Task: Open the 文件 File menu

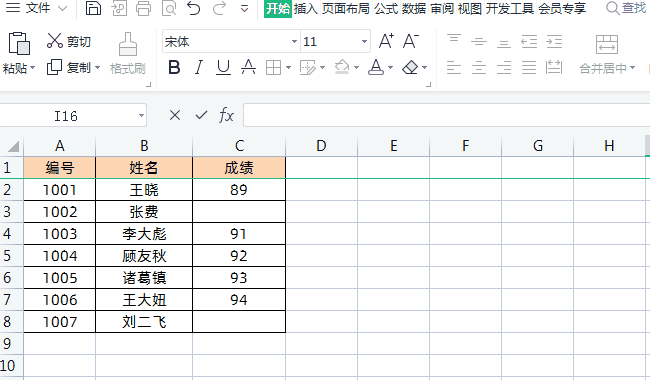Action: (x=37, y=8)
